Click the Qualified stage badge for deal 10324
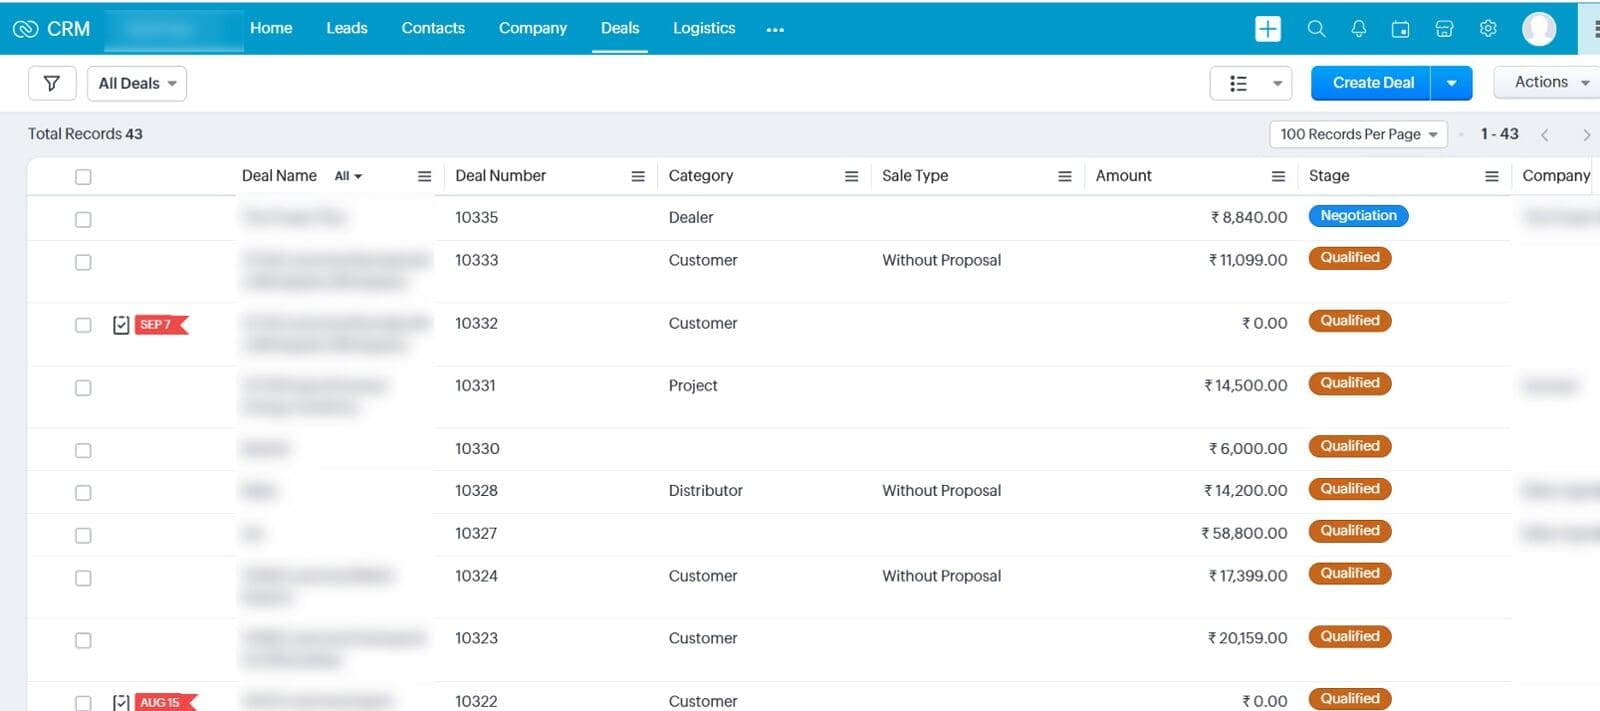Image resolution: width=1600 pixels, height=711 pixels. click(1350, 574)
